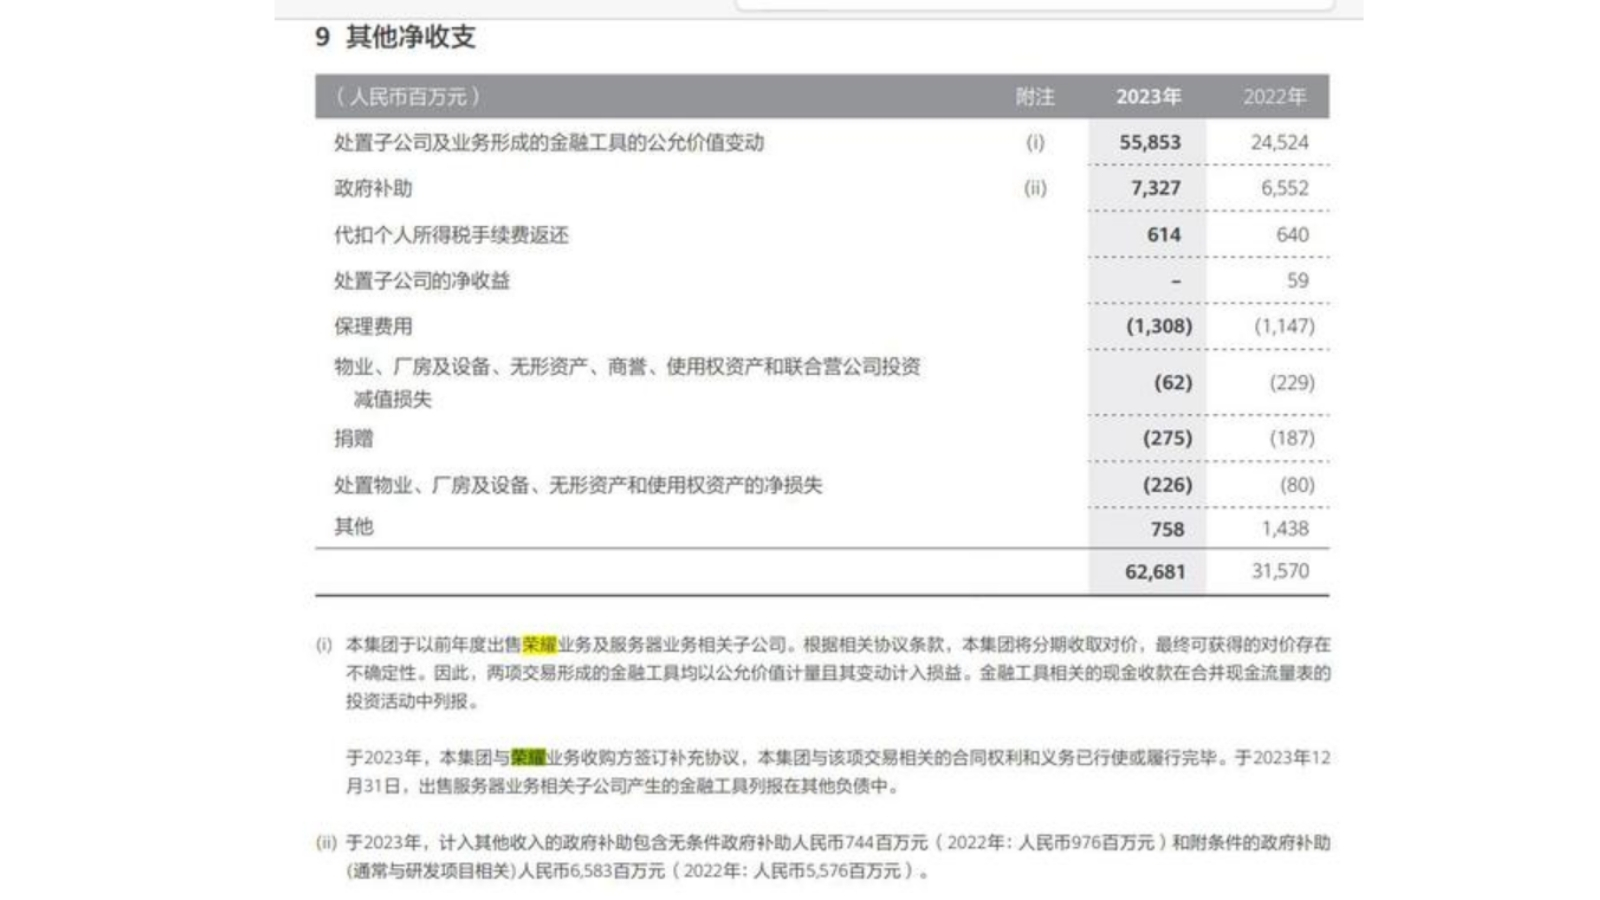The width and height of the screenshot is (1600, 900).
Task: Click the 代扣个人所得税手续费返还 row label
Action: click(451, 235)
